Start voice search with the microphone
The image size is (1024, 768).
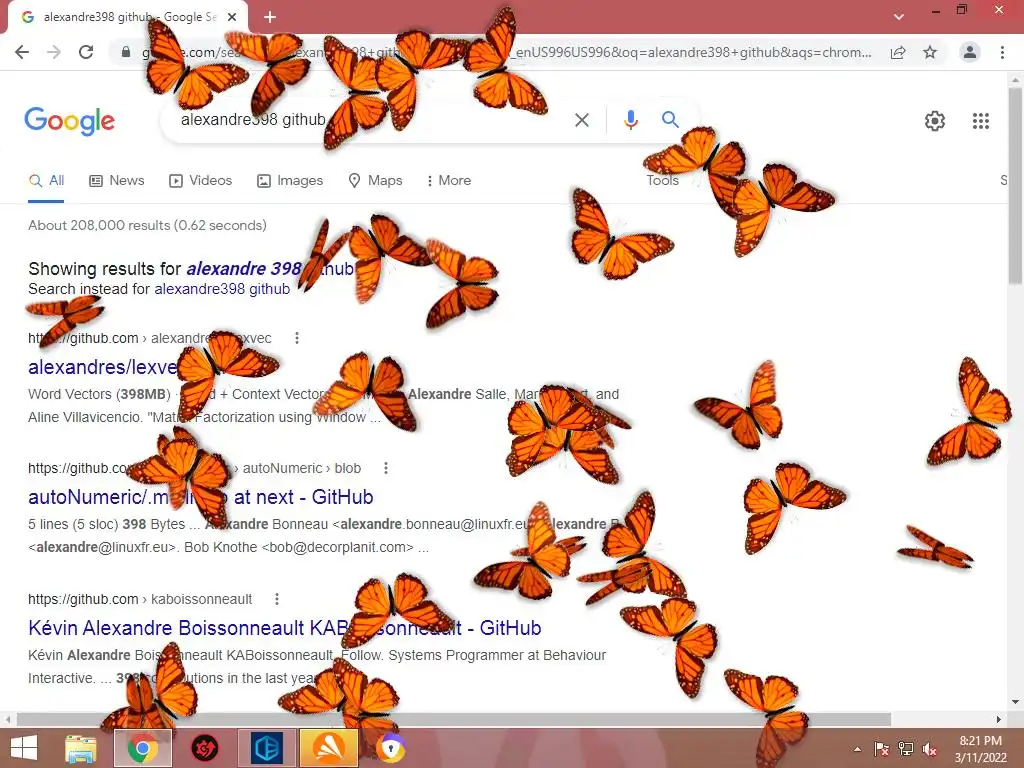click(630, 120)
